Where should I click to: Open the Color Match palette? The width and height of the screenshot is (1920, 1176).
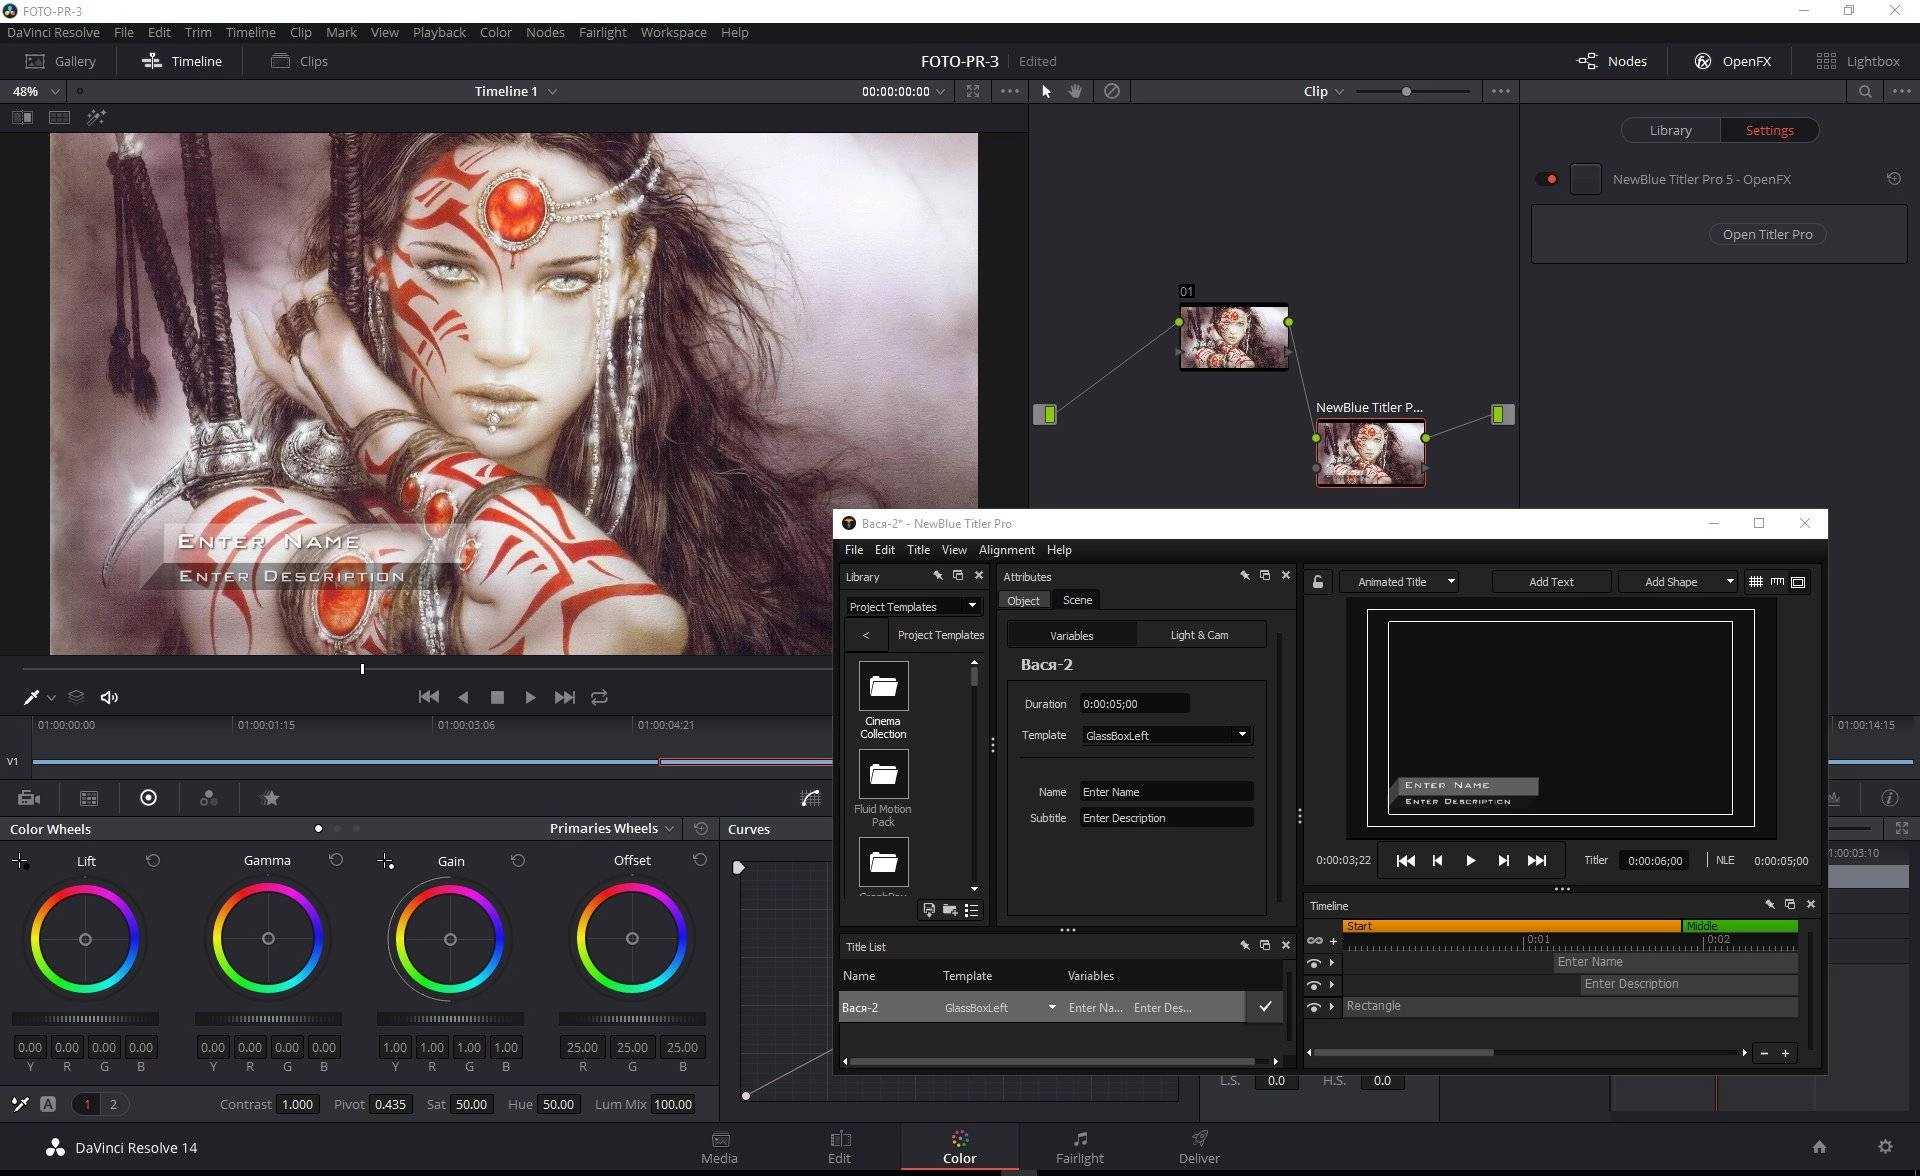point(89,798)
